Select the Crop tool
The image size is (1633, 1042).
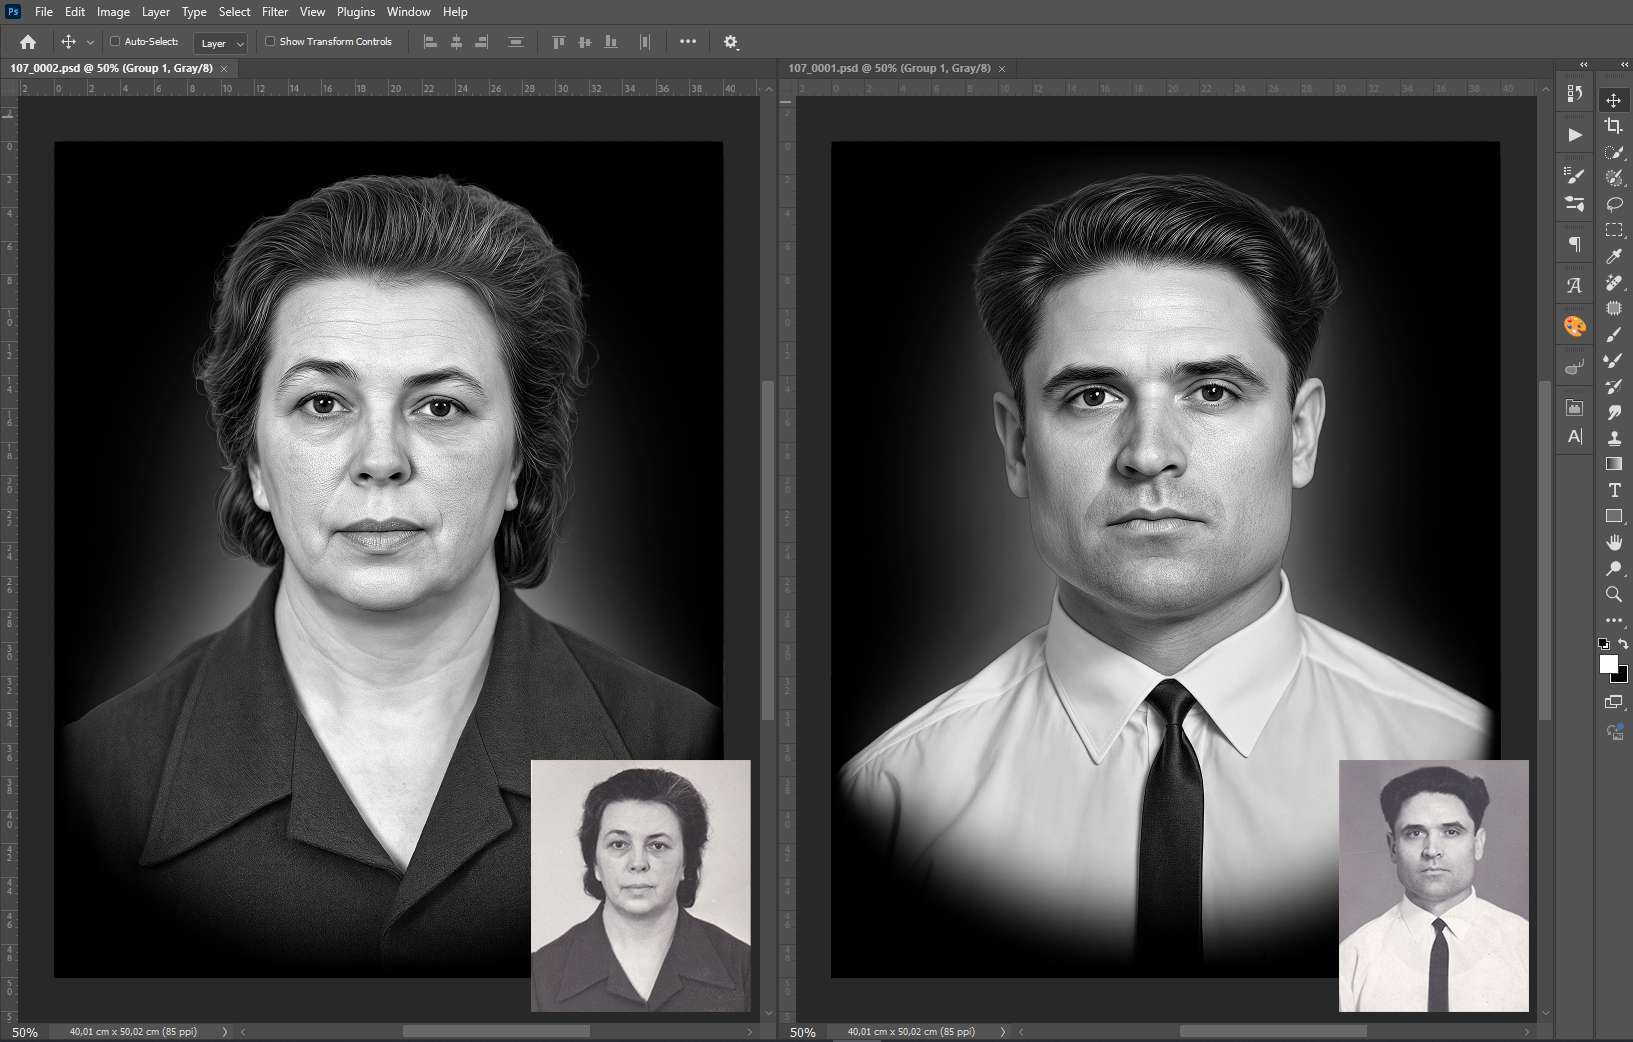pyautogui.click(x=1613, y=126)
